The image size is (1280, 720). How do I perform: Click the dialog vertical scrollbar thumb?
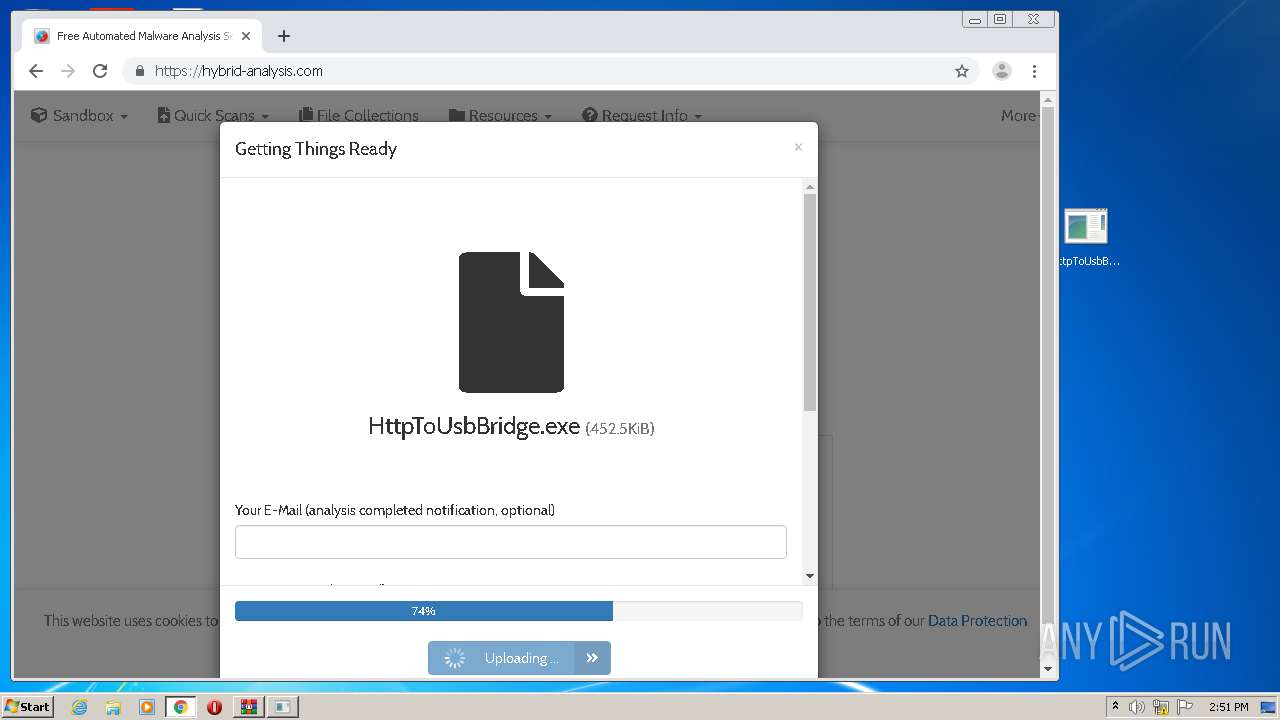pyautogui.click(x=810, y=302)
